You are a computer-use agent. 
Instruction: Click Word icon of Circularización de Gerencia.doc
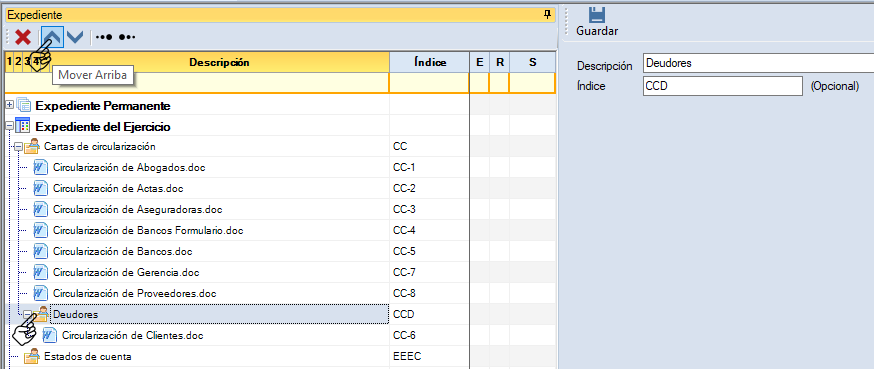tap(41, 273)
